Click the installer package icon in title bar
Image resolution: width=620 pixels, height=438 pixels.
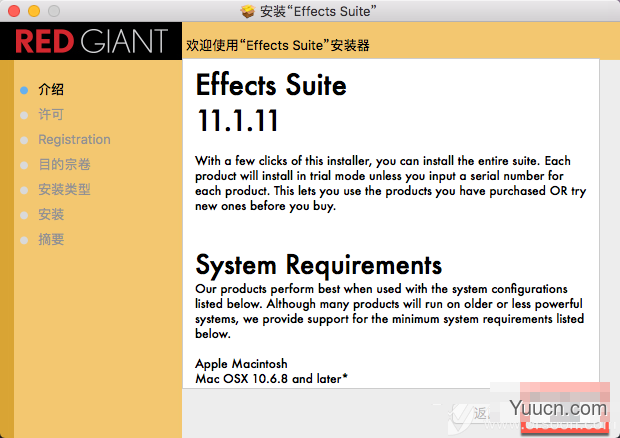[248, 11]
